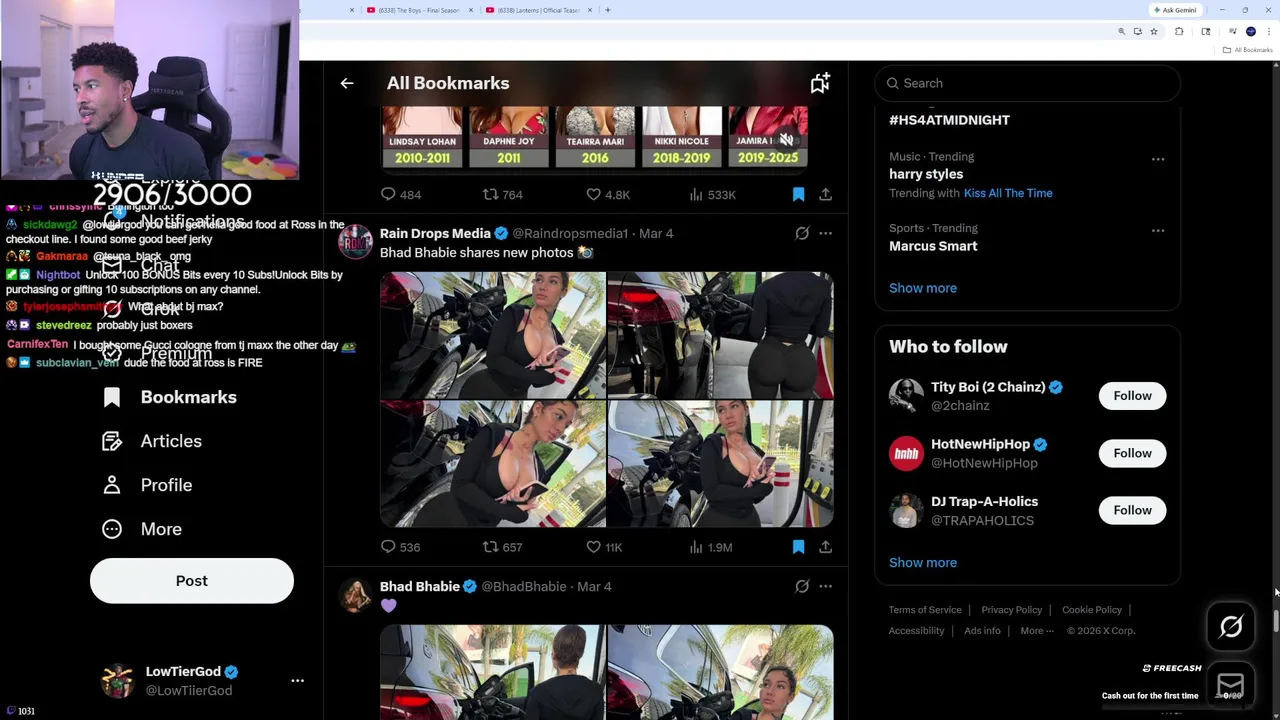Open the bookmark folders icon in header
Viewport: 1280px width, 720px height.
click(820, 83)
